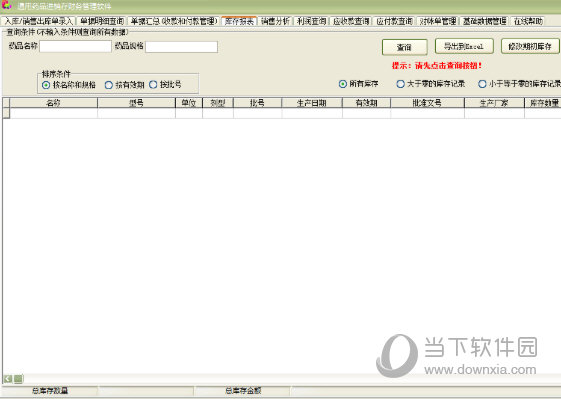The height and width of the screenshot is (399, 561).
Task: Select sort by 按批号 radio
Action: 153,85
